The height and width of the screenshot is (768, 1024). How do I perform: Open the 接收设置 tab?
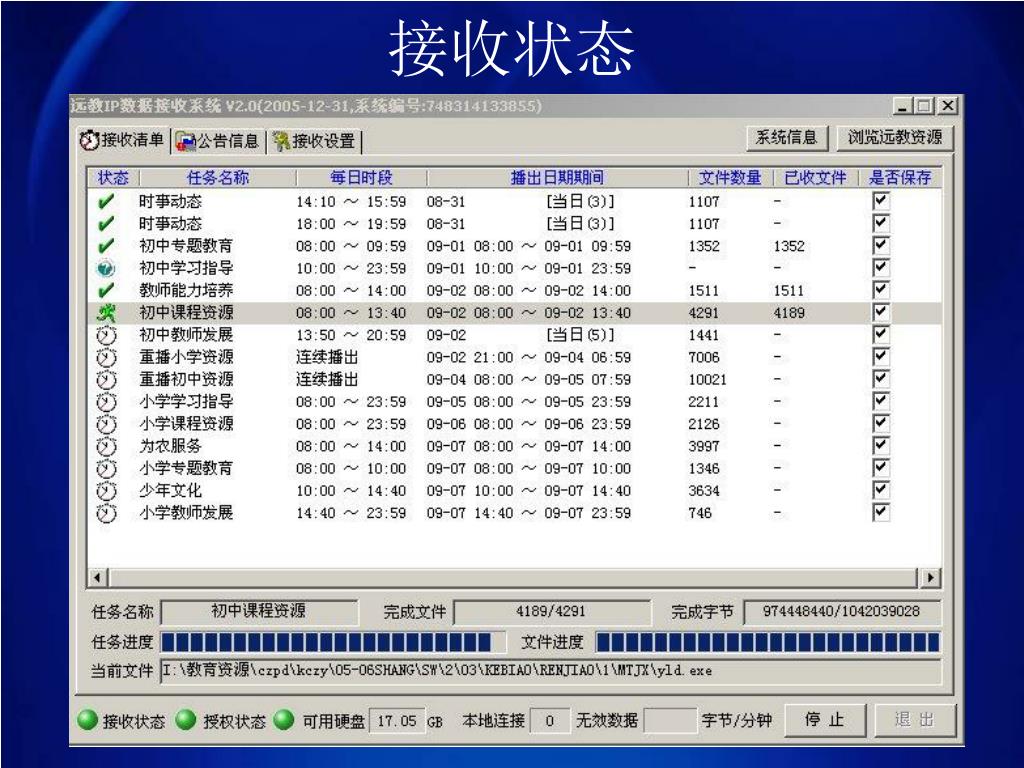coord(314,141)
